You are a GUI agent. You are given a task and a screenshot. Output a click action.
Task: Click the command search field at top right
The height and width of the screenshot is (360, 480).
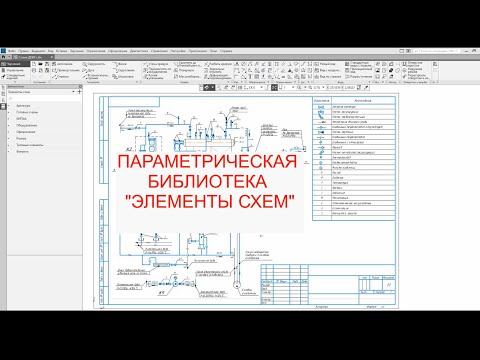(x=436, y=51)
